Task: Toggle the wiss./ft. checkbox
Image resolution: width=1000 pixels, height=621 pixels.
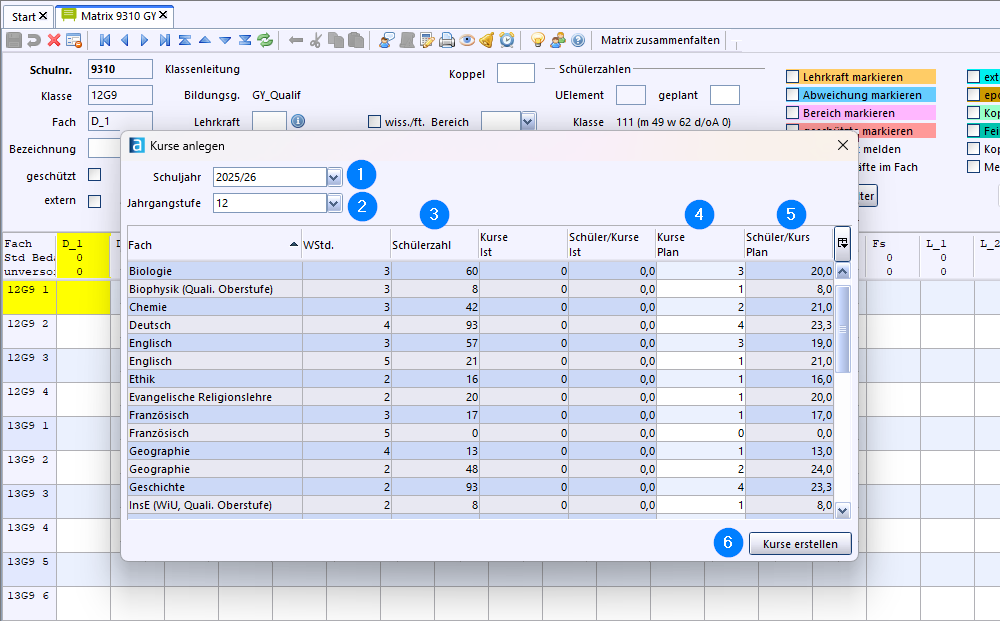Action: [x=374, y=122]
